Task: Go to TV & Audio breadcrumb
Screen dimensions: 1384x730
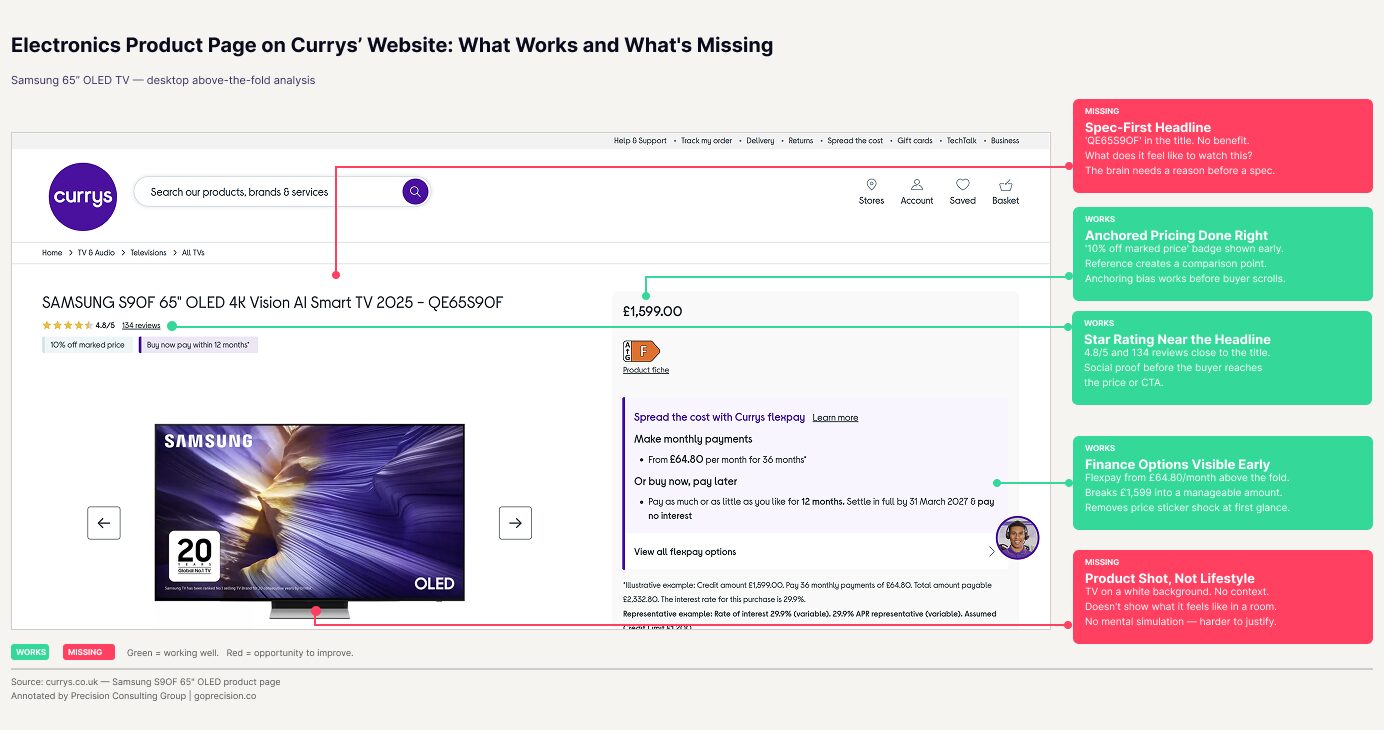Action: tap(96, 253)
